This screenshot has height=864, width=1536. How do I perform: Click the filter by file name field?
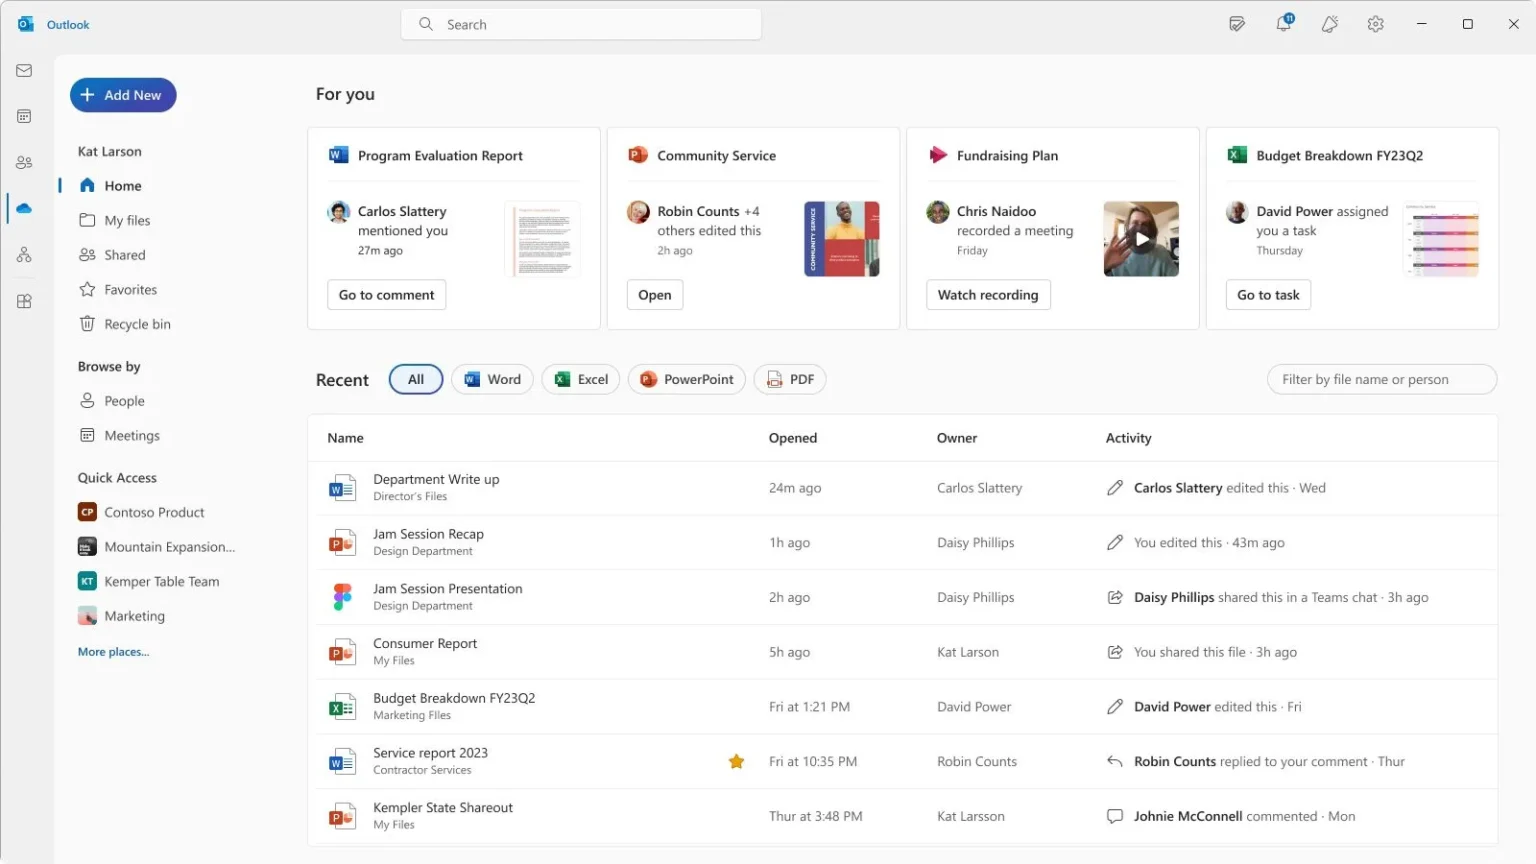tap(1381, 379)
